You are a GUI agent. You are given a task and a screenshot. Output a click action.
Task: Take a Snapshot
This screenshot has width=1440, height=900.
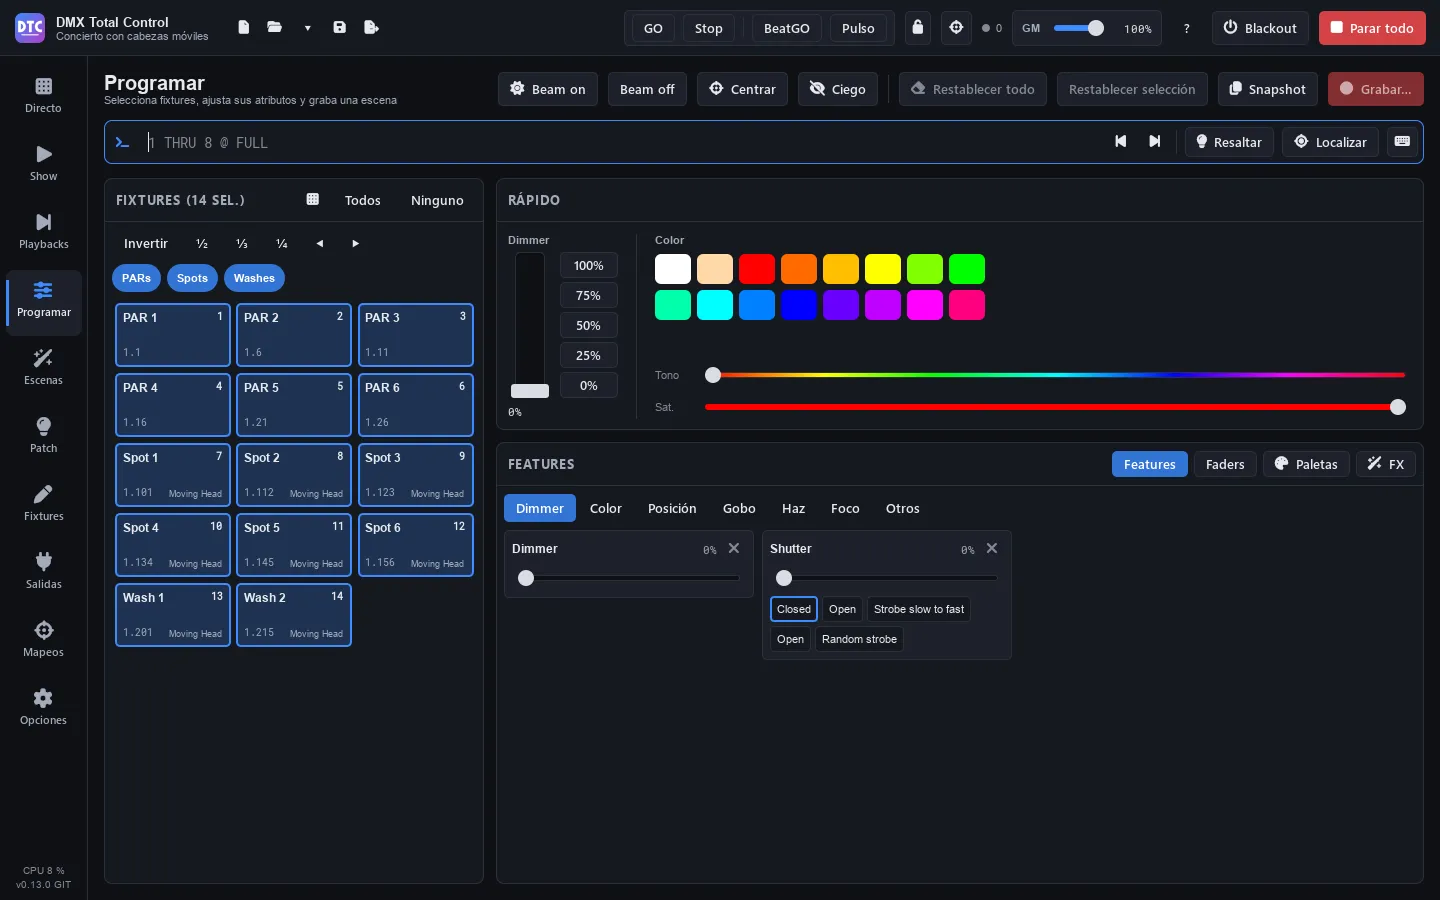(1268, 89)
